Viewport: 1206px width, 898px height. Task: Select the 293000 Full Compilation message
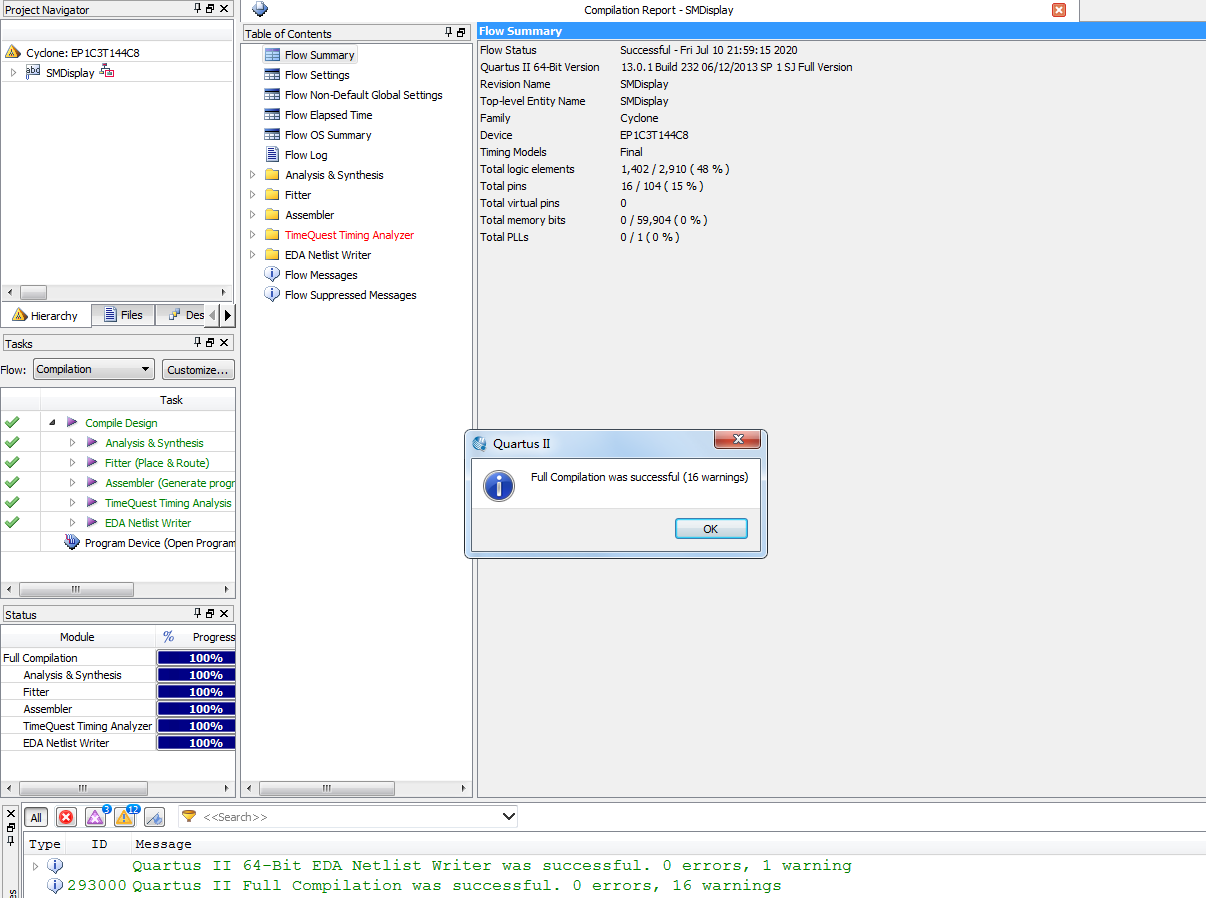[457, 886]
